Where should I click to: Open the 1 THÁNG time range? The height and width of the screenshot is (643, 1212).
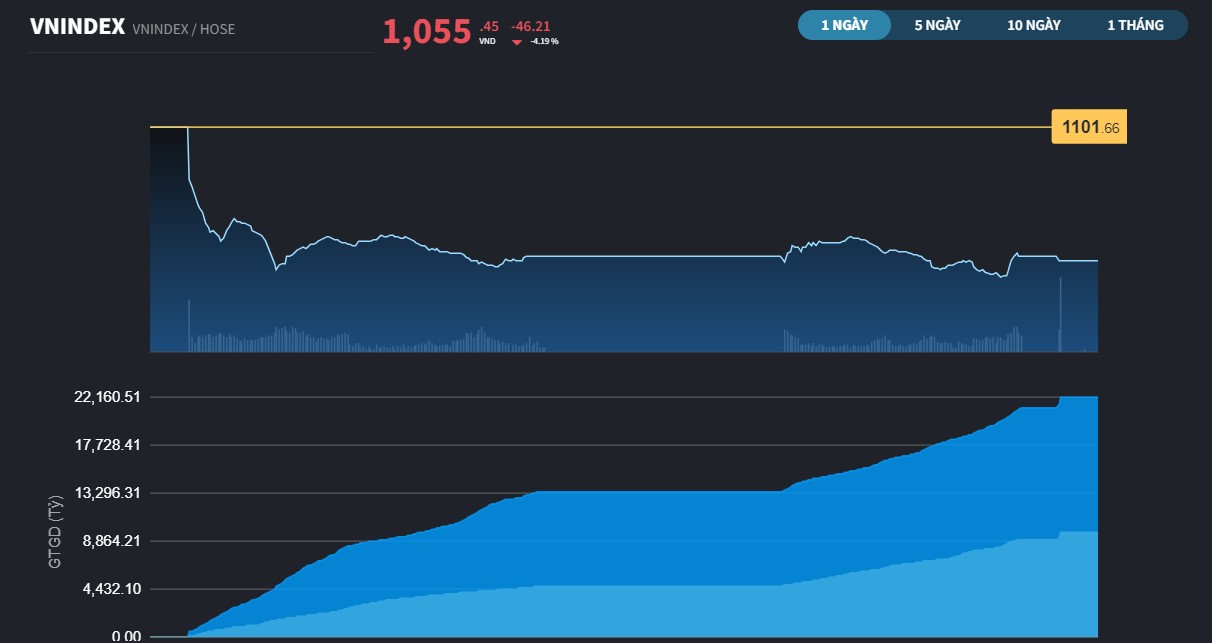point(1135,25)
